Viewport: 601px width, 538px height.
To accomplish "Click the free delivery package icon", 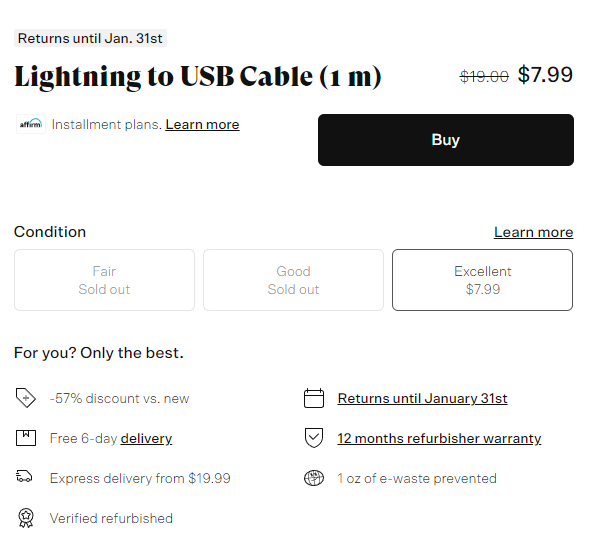I will [x=26, y=438].
